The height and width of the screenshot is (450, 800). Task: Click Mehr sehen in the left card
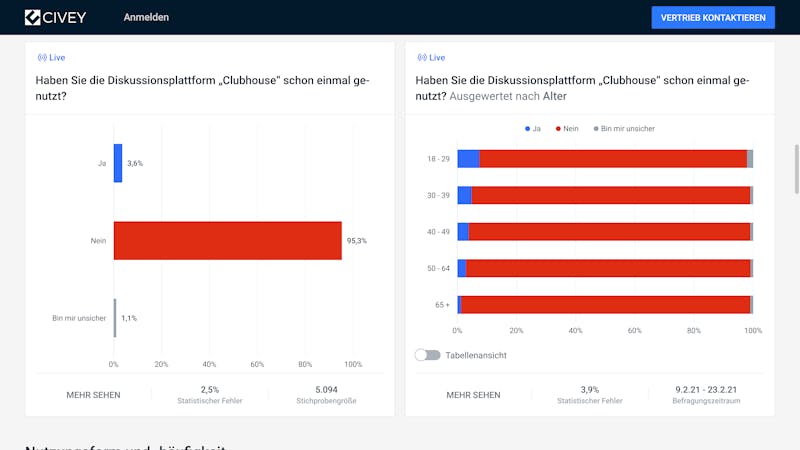pos(93,395)
